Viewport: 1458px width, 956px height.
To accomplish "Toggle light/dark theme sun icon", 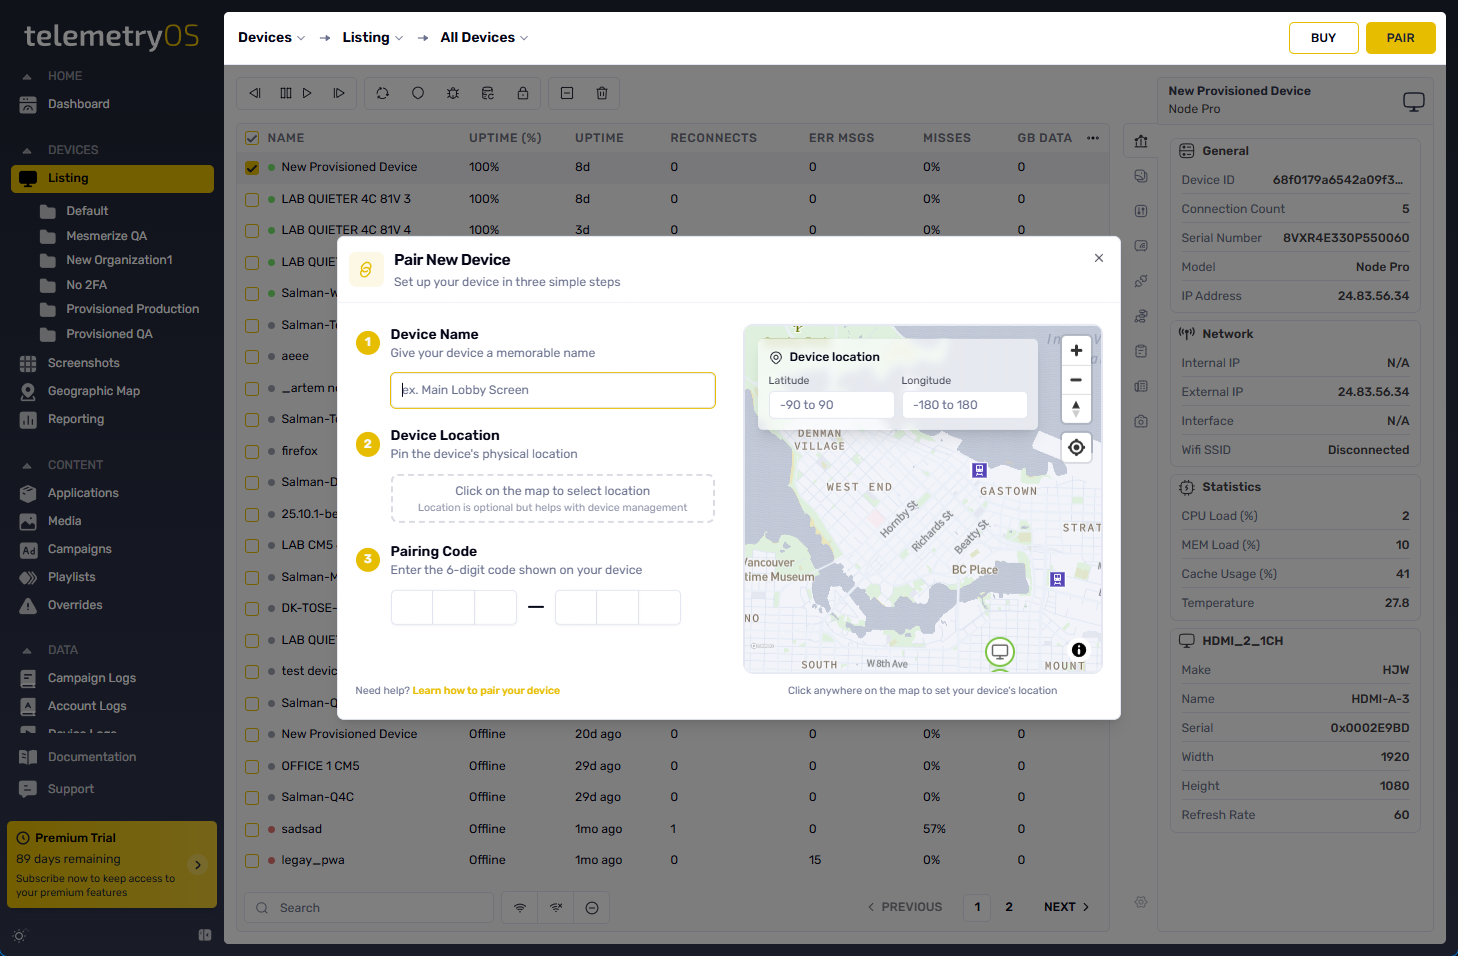I will [x=19, y=936].
